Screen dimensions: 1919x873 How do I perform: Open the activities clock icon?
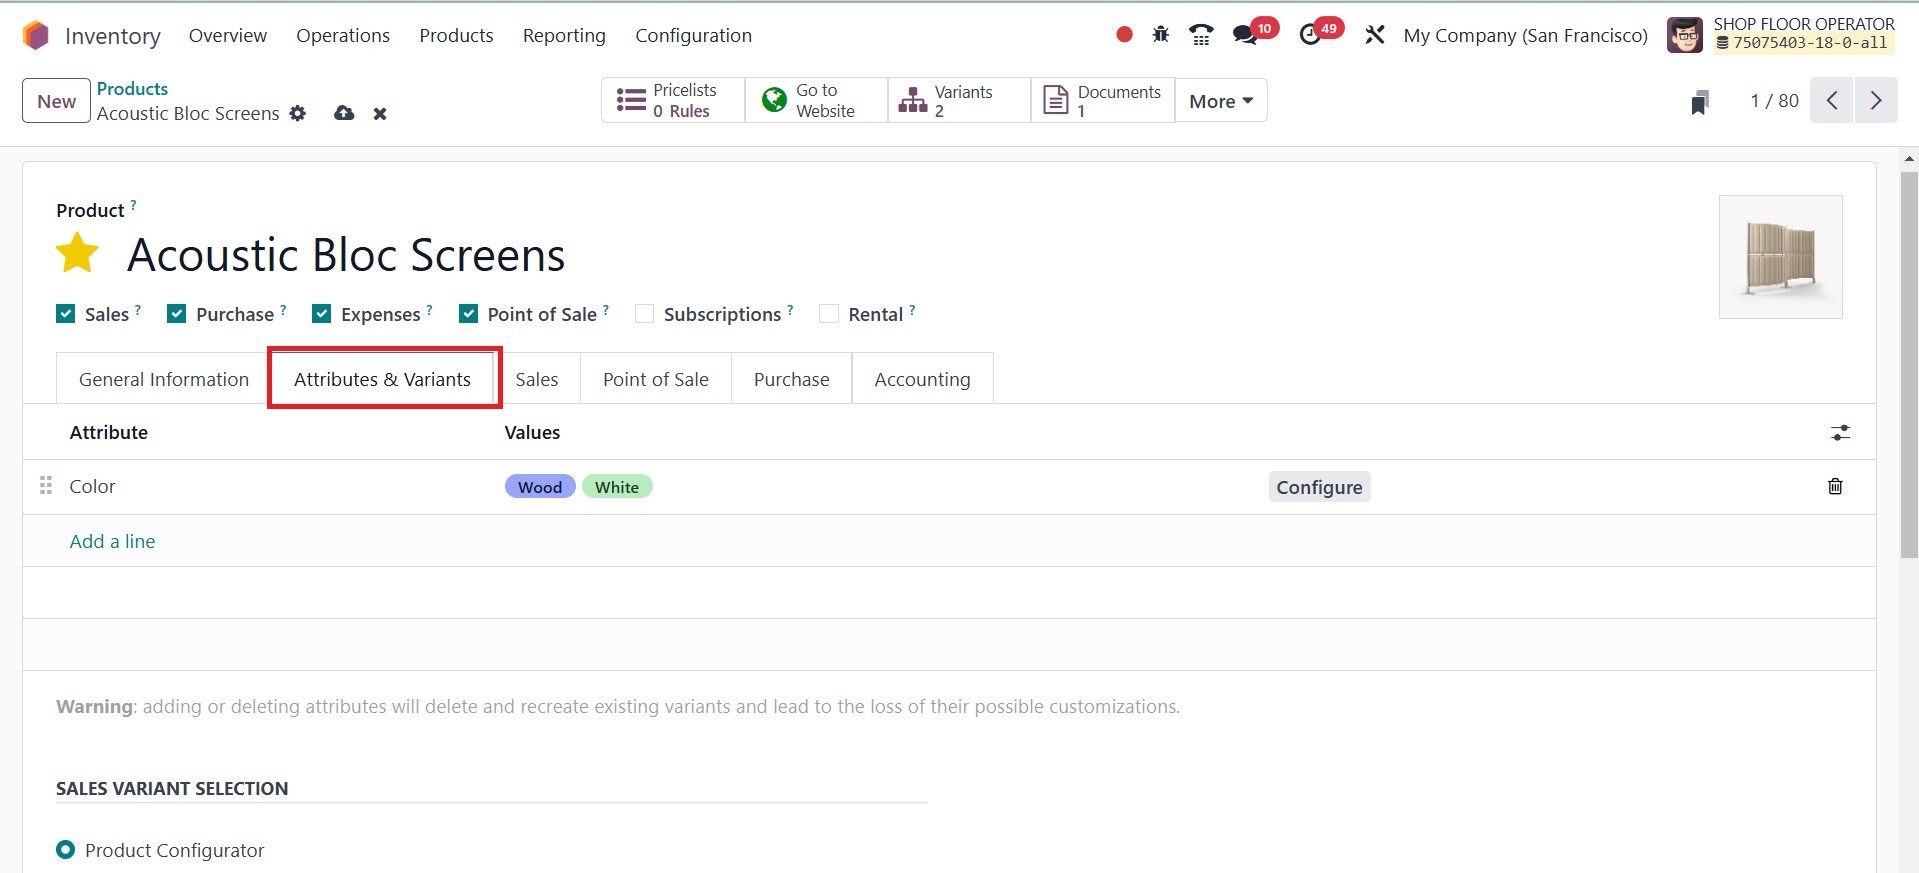click(x=1310, y=35)
